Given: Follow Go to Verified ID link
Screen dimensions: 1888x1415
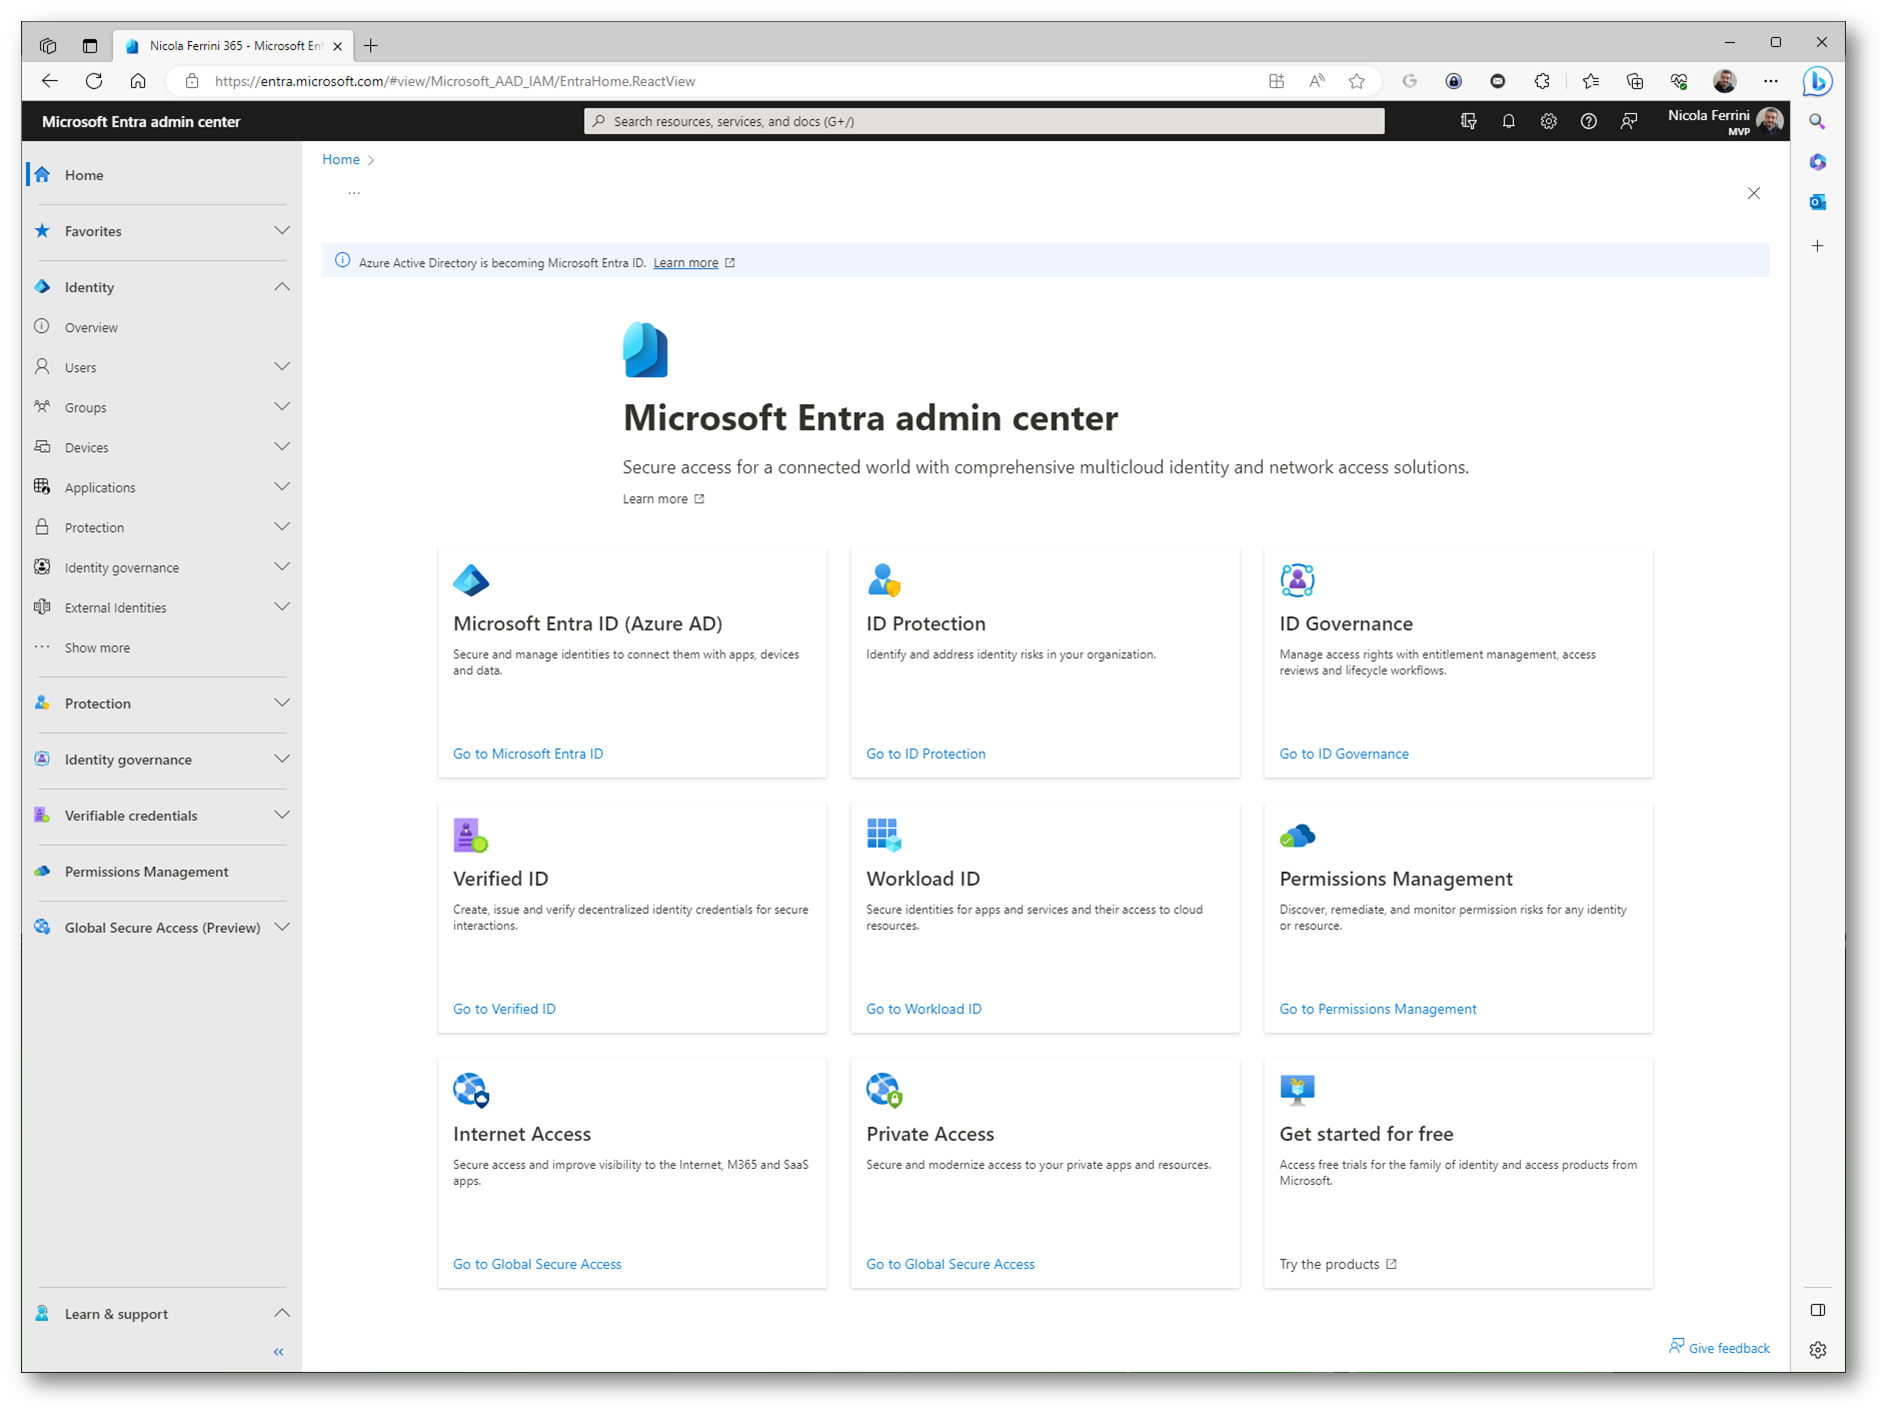Looking at the screenshot, I should tap(504, 1008).
